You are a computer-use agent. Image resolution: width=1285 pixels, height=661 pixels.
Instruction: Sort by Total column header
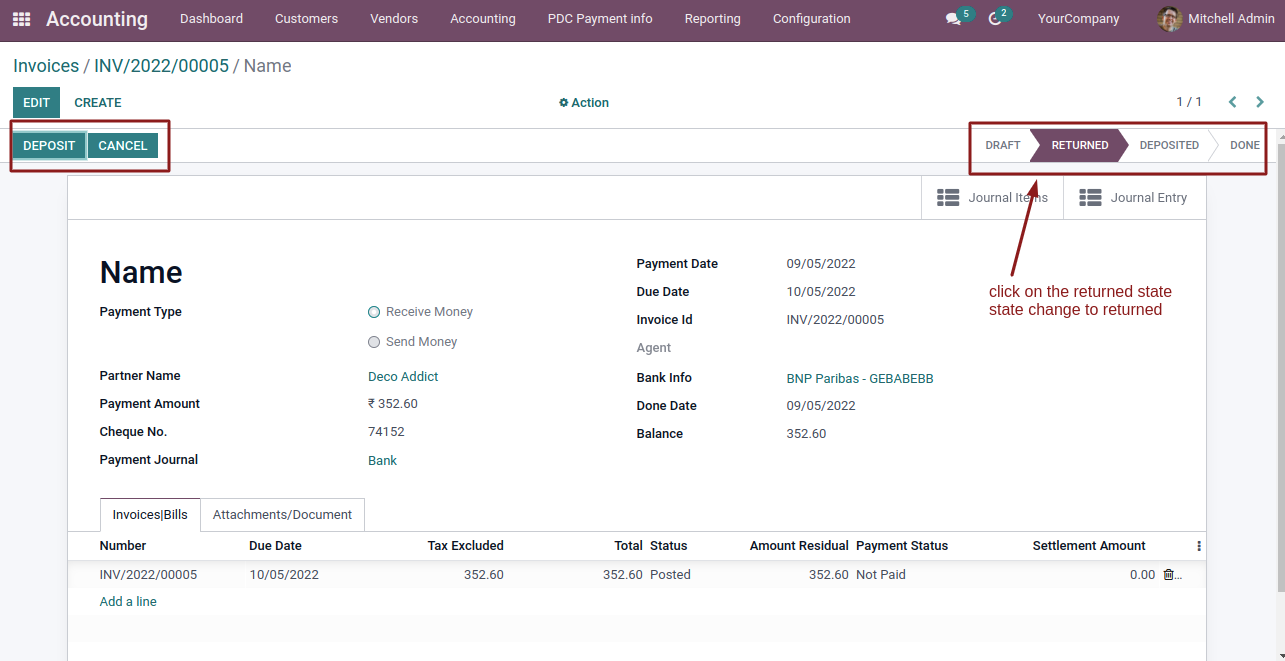point(628,546)
